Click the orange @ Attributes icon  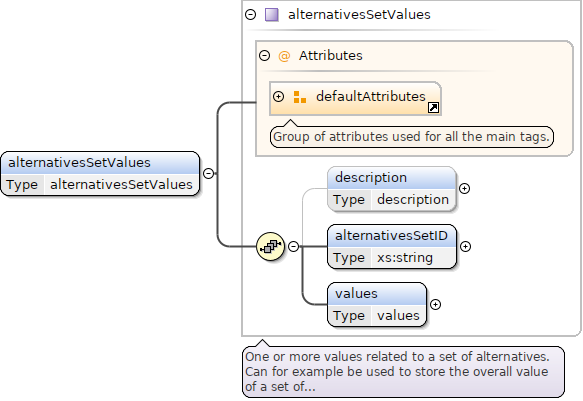point(284,56)
